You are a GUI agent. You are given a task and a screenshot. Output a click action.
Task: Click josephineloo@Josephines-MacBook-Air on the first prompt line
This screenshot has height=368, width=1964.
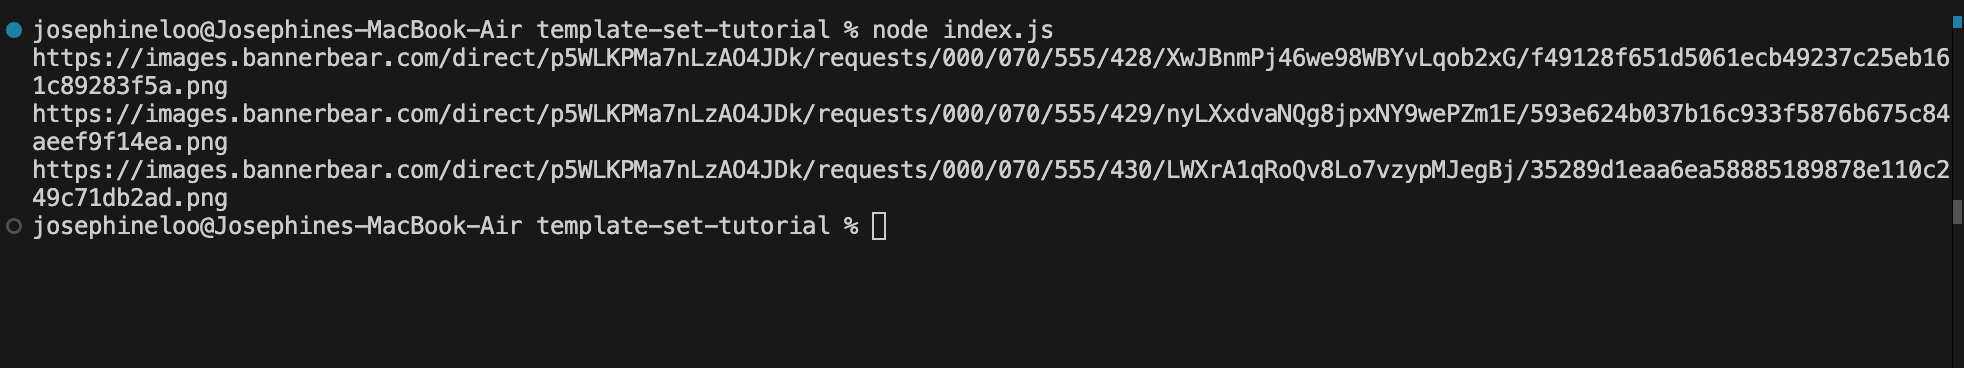277,30
